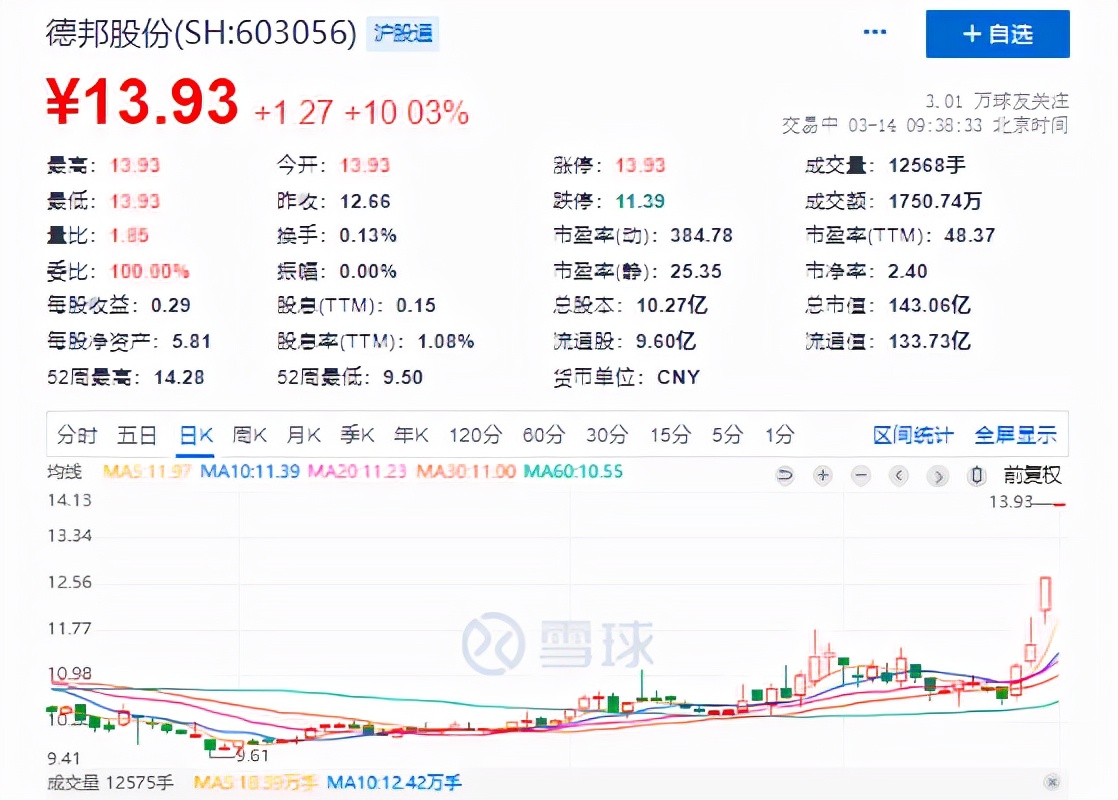Select the 周K tab

tap(250, 434)
